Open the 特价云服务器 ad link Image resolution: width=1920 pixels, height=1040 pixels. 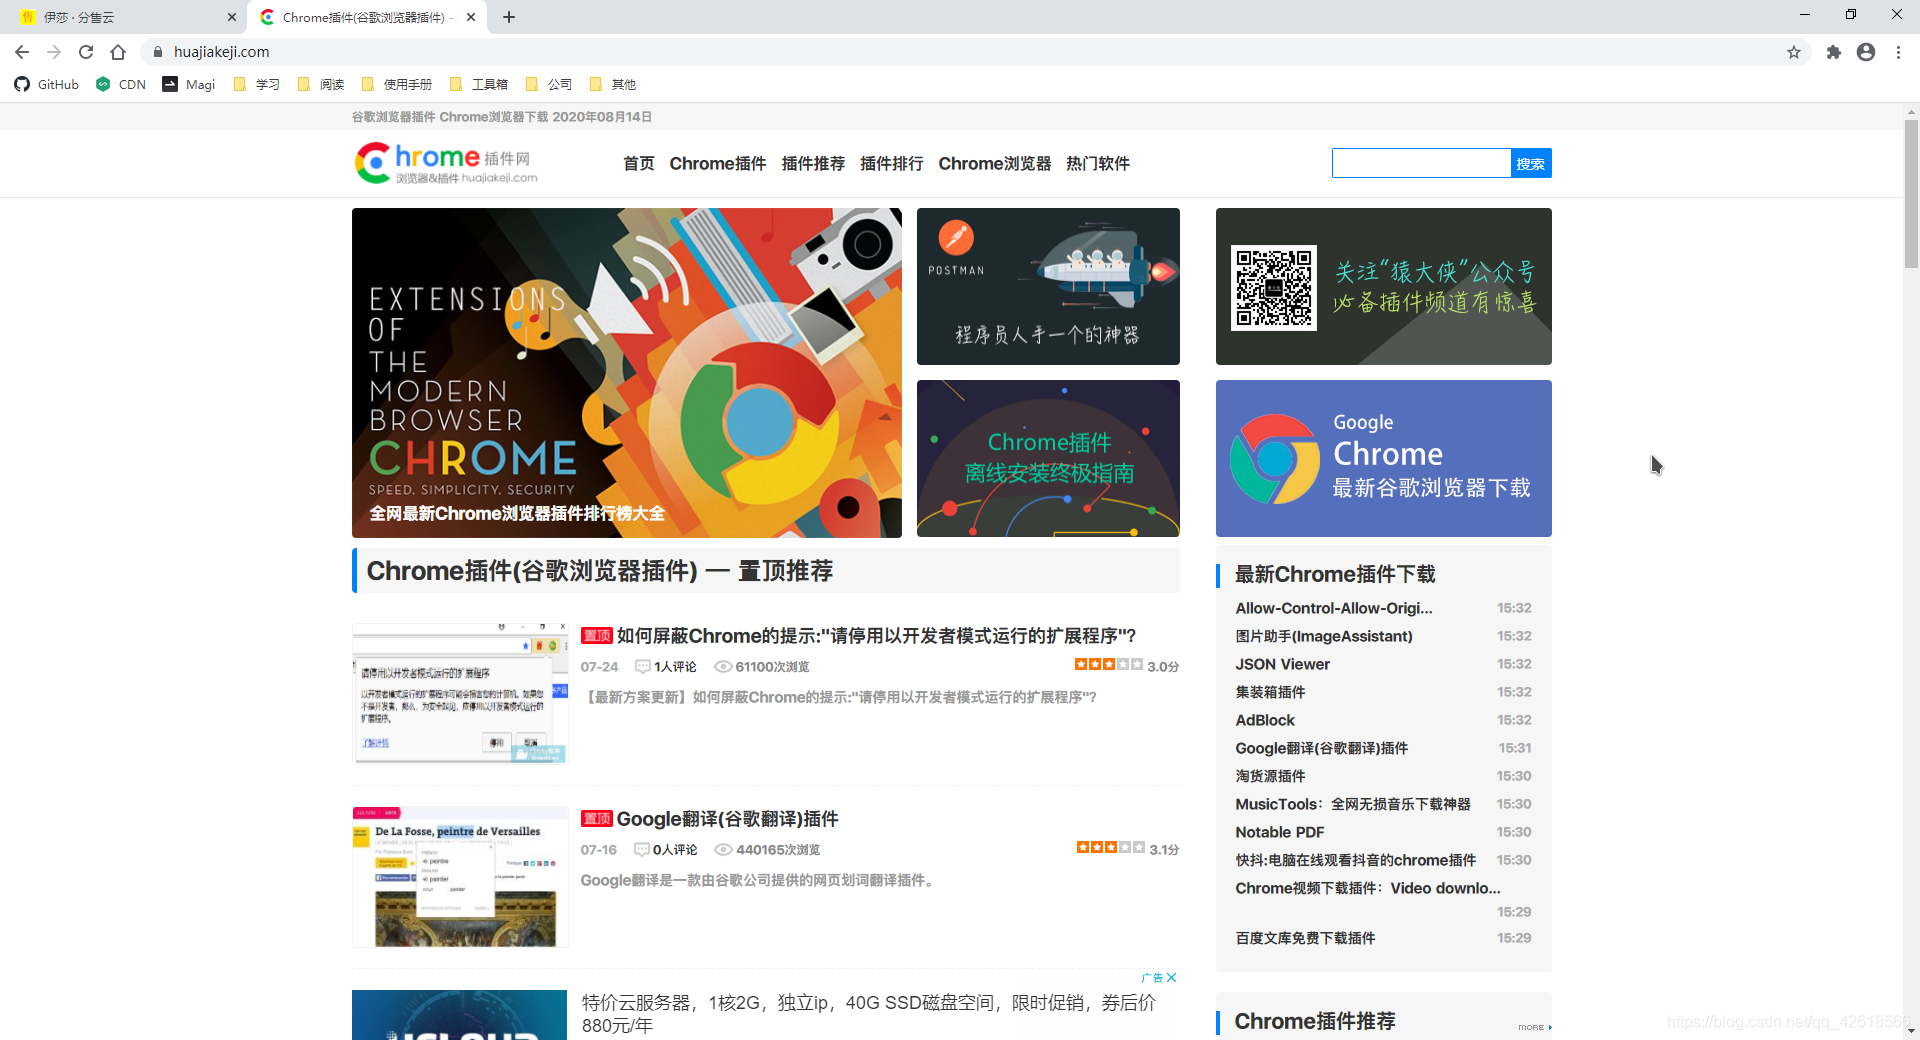868,1014
